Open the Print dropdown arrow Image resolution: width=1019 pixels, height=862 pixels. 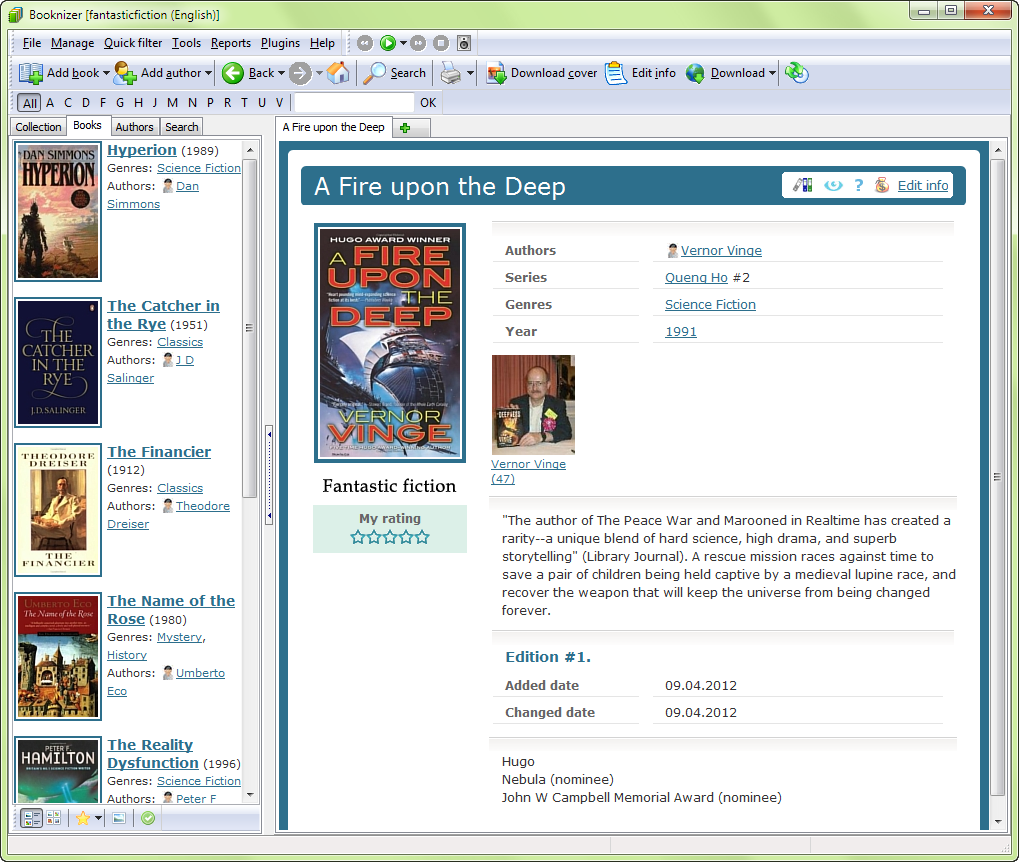pos(470,73)
